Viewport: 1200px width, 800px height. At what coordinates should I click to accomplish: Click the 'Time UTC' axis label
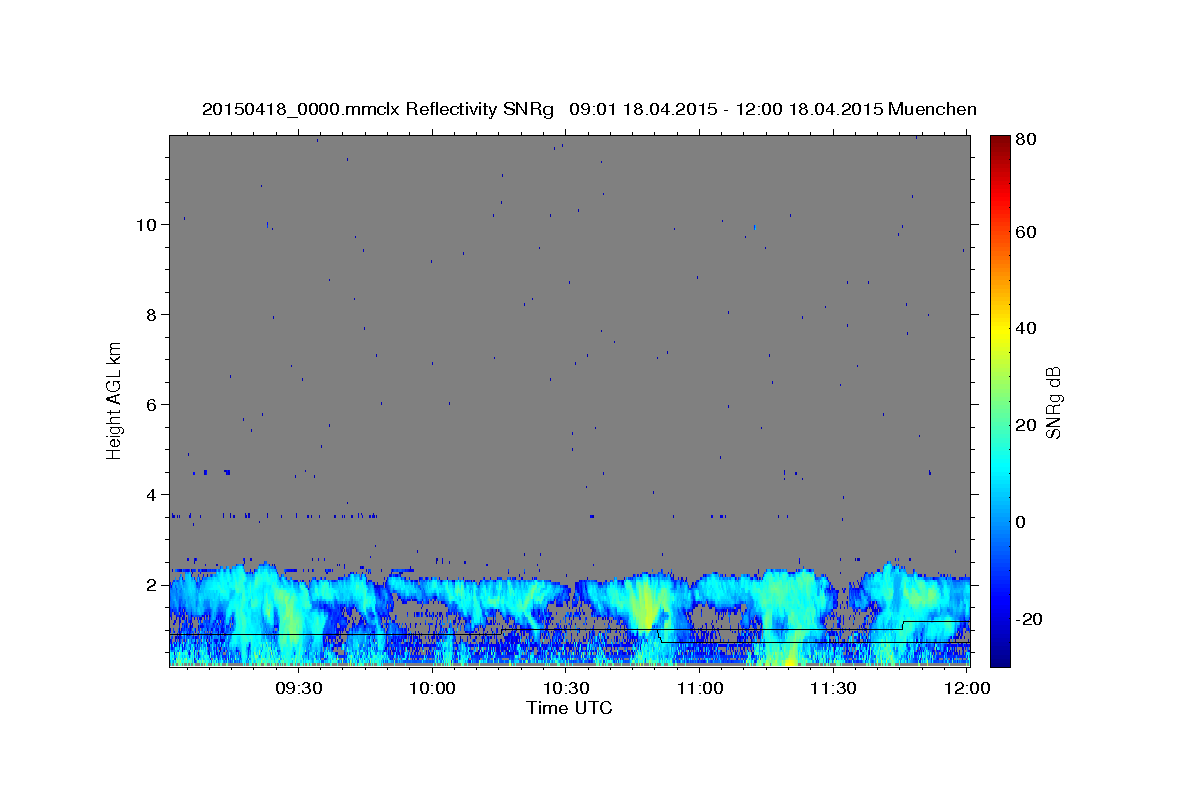569,708
